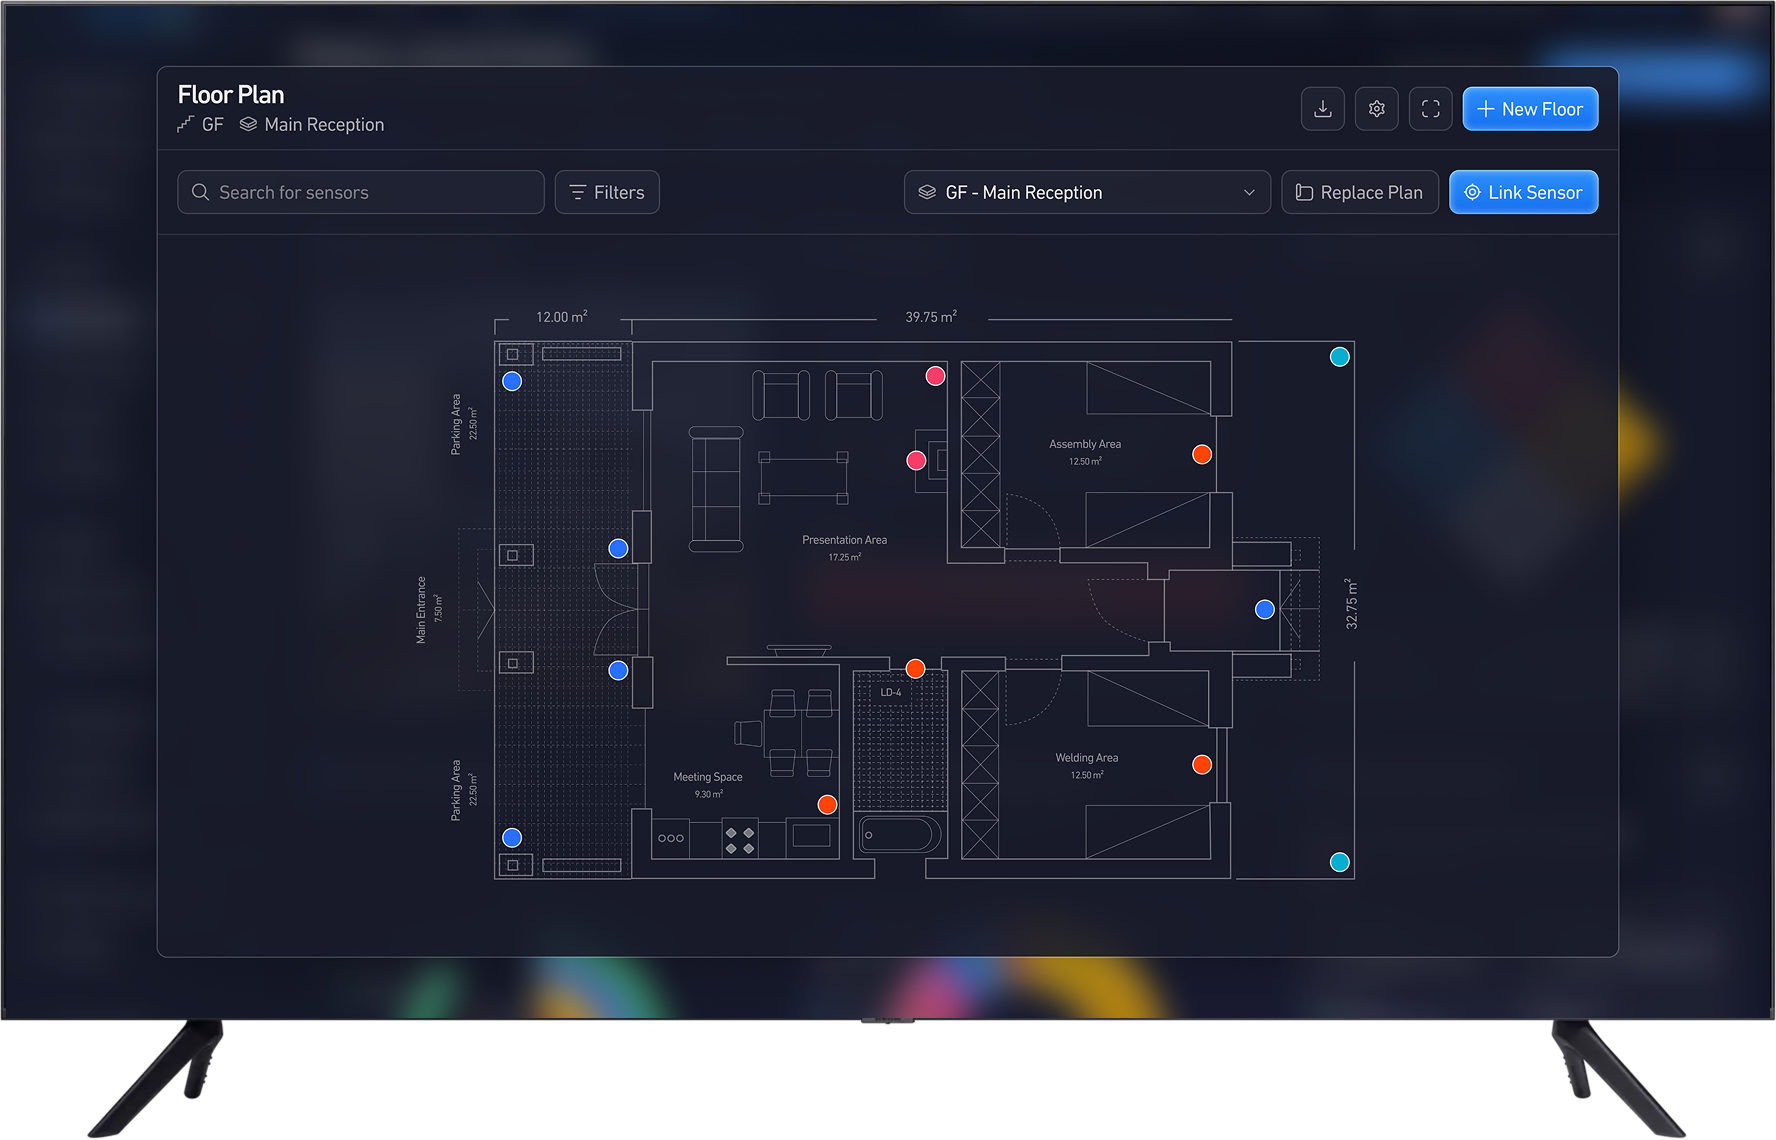Click the Floor Plan heading
This screenshot has height=1140, width=1776.
tap(231, 94)
